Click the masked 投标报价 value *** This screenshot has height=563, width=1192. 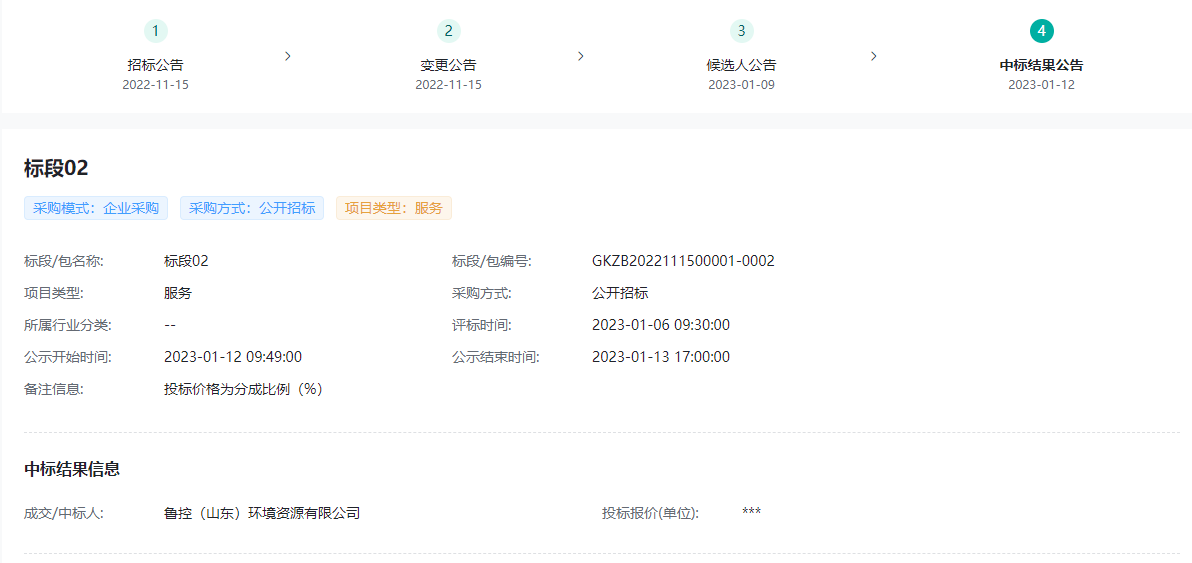[751, 513]
